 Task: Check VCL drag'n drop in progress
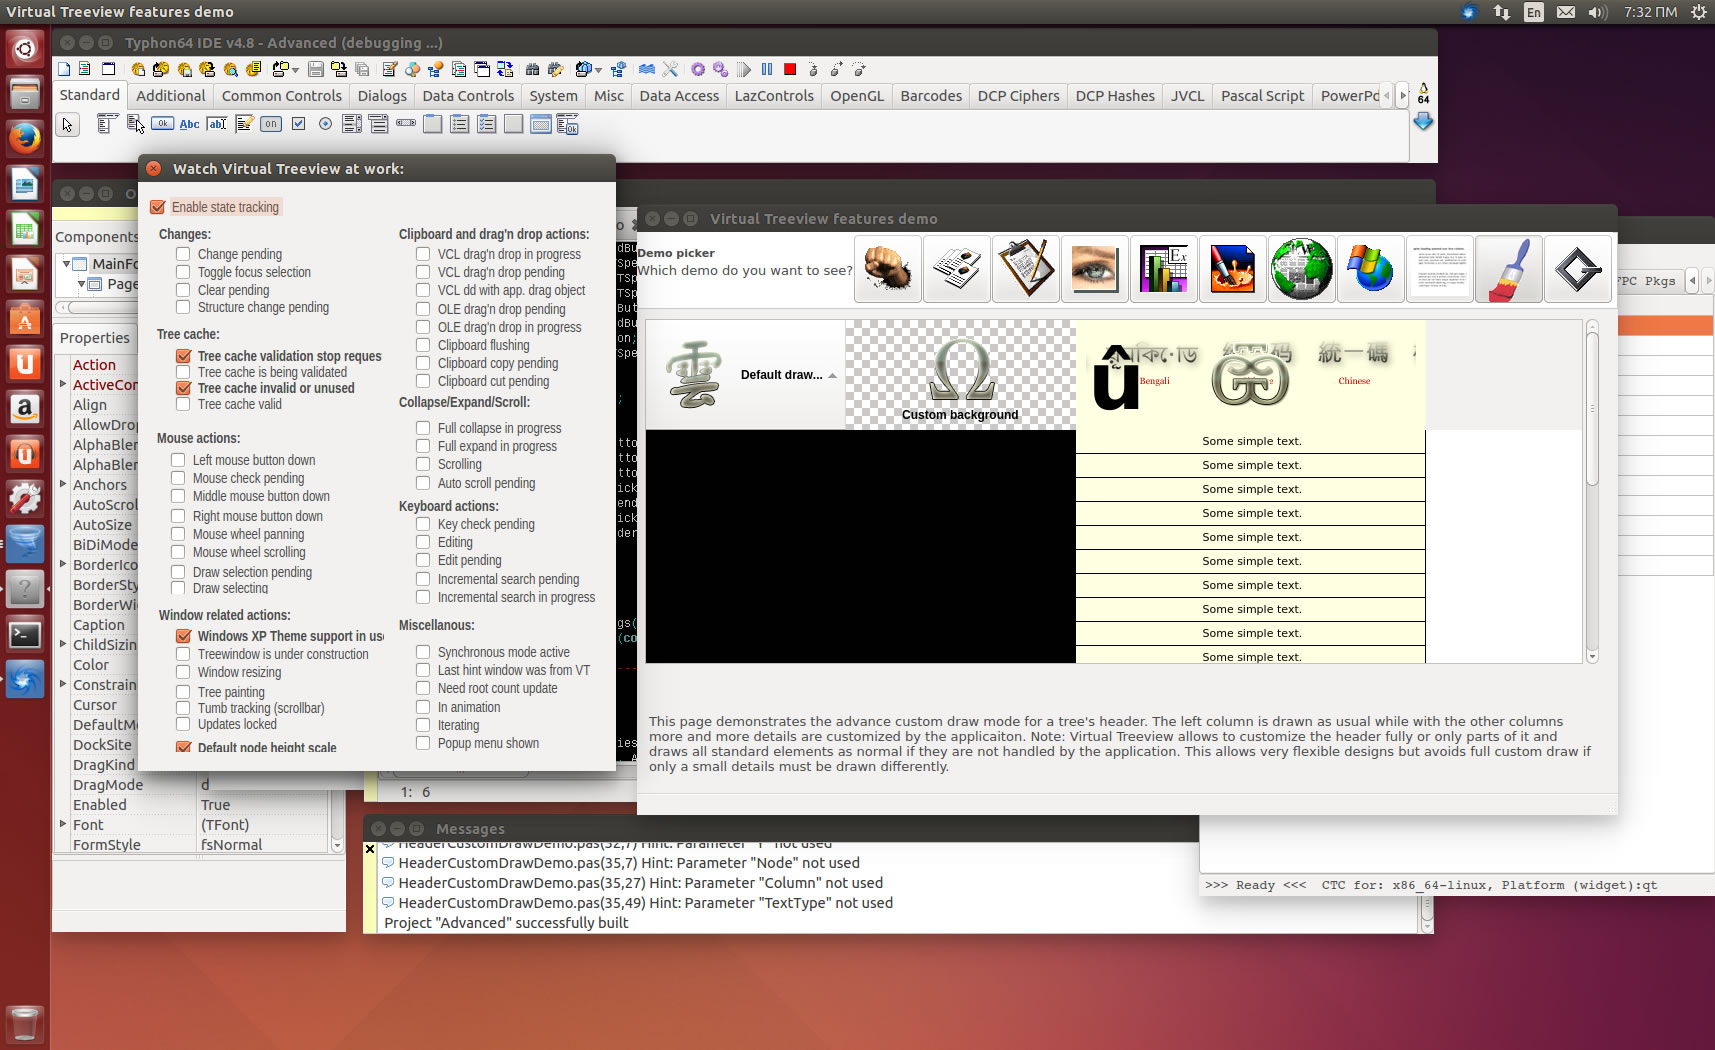pyautogui.click(x=423, y=254)
